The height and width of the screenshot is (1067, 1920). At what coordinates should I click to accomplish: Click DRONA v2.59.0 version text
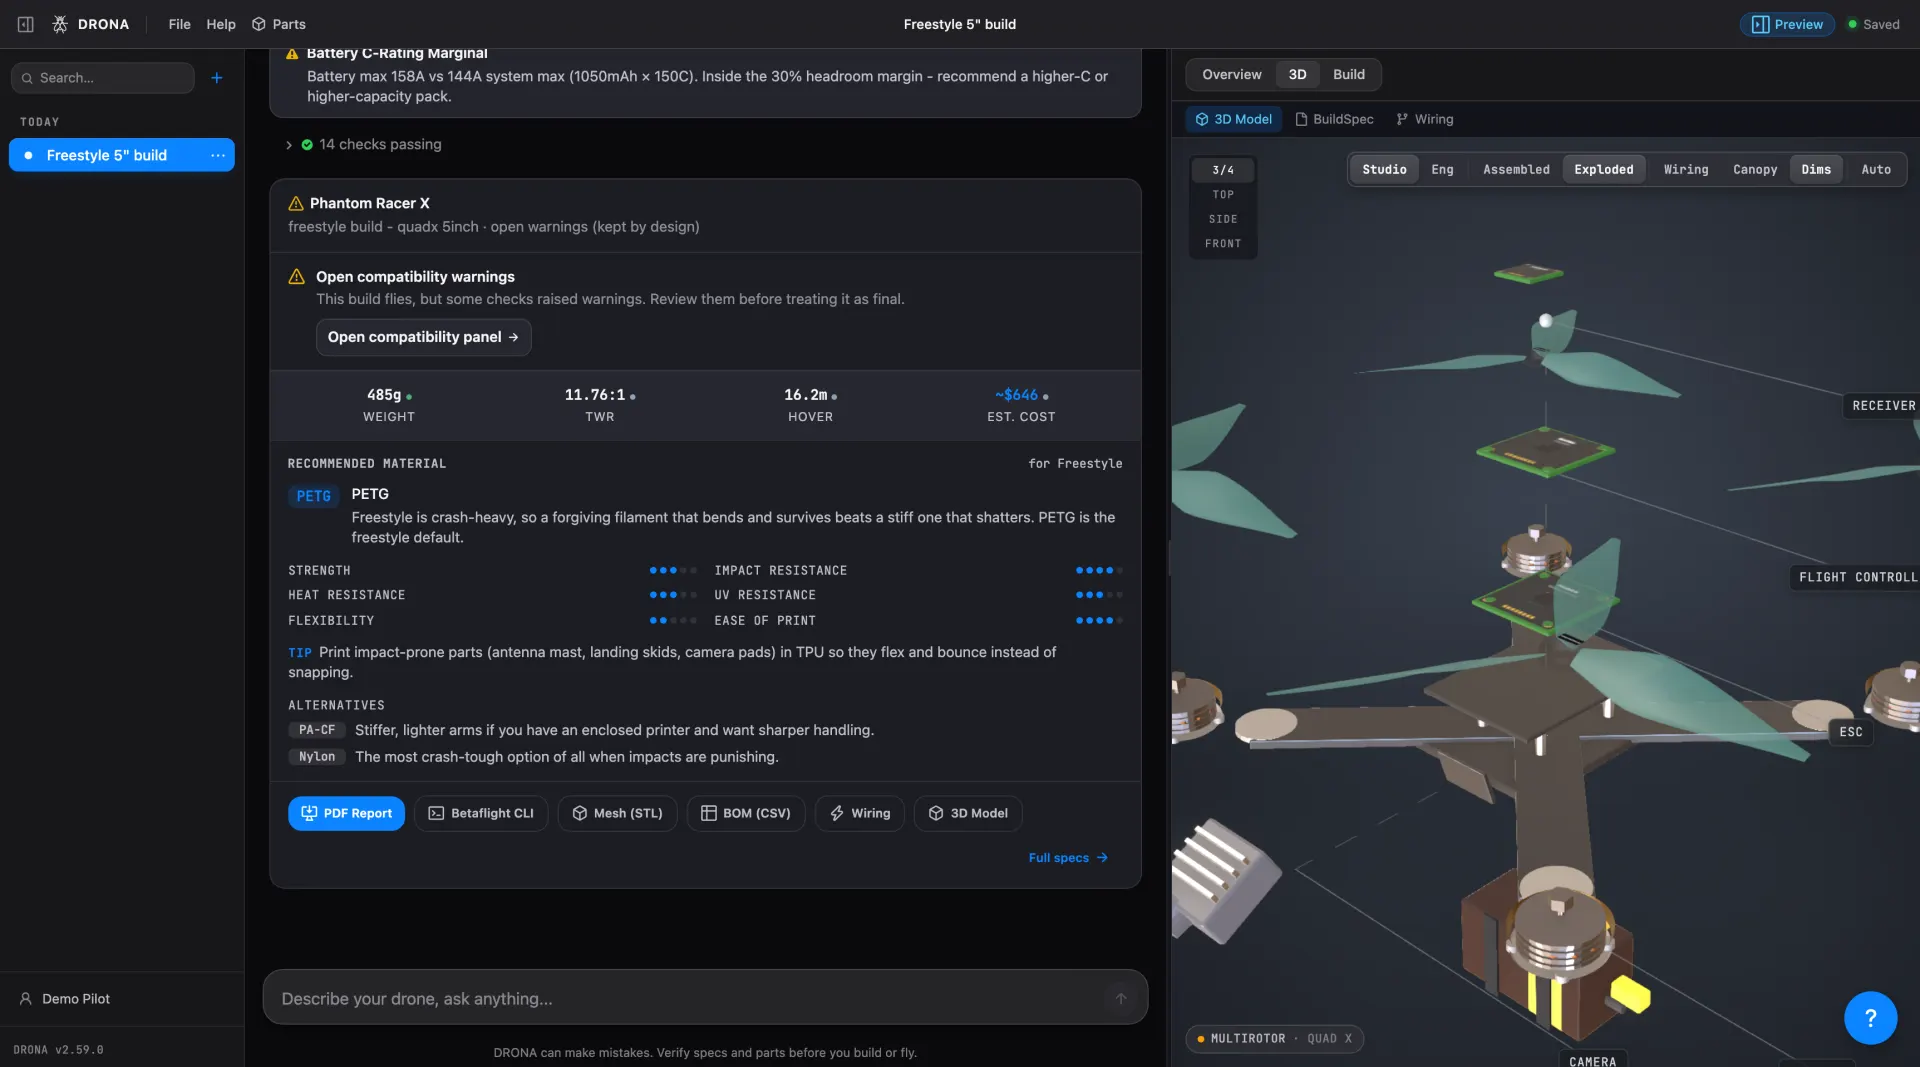[58, 1050]
